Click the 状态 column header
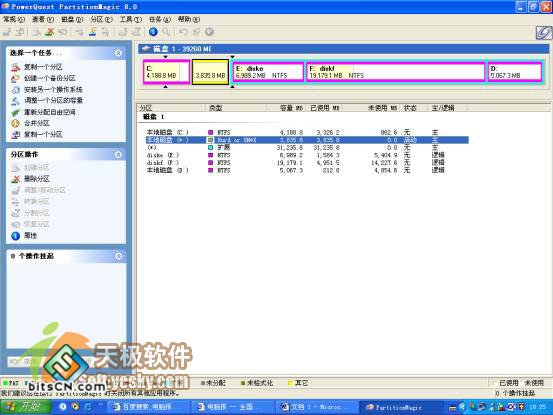 [413, 108]
